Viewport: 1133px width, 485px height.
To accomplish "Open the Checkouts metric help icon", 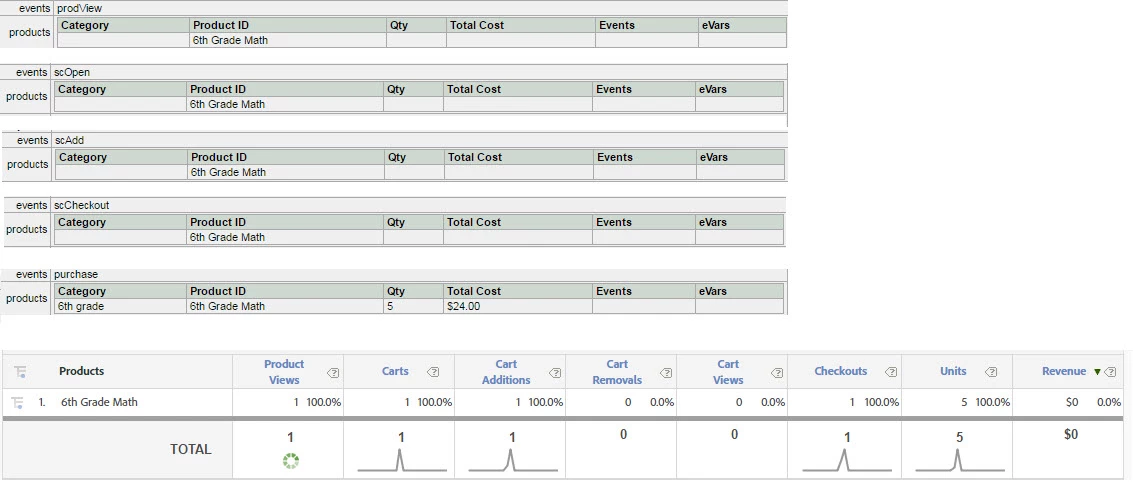I will [891, 372].
